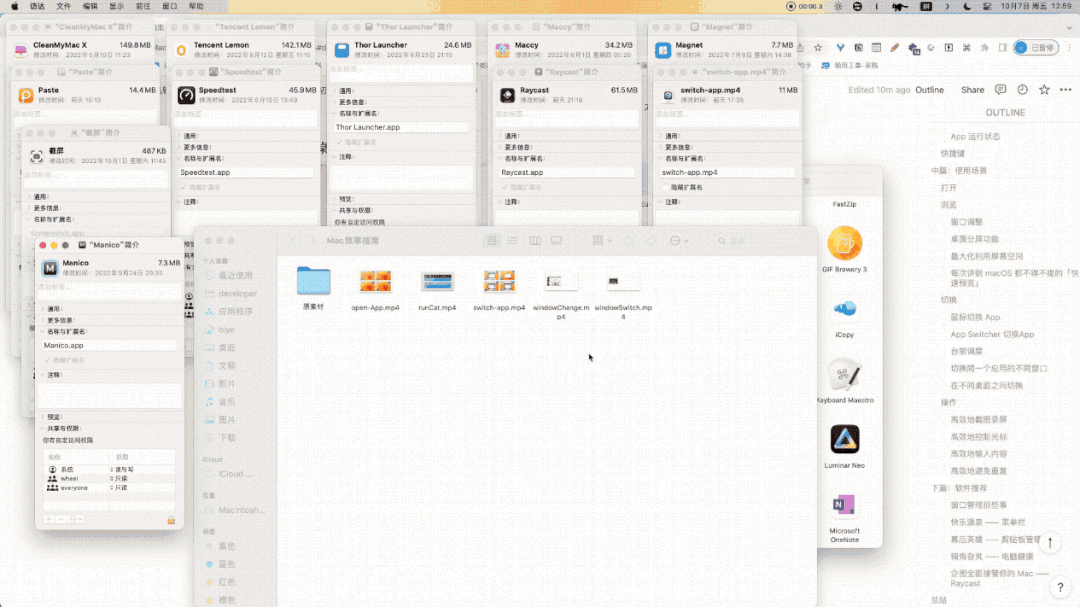Image resolution: width=1080 pixels, height=607 pixels.
Task: Open privilege dropdown for wheel in Manico info
Action: 121,479
